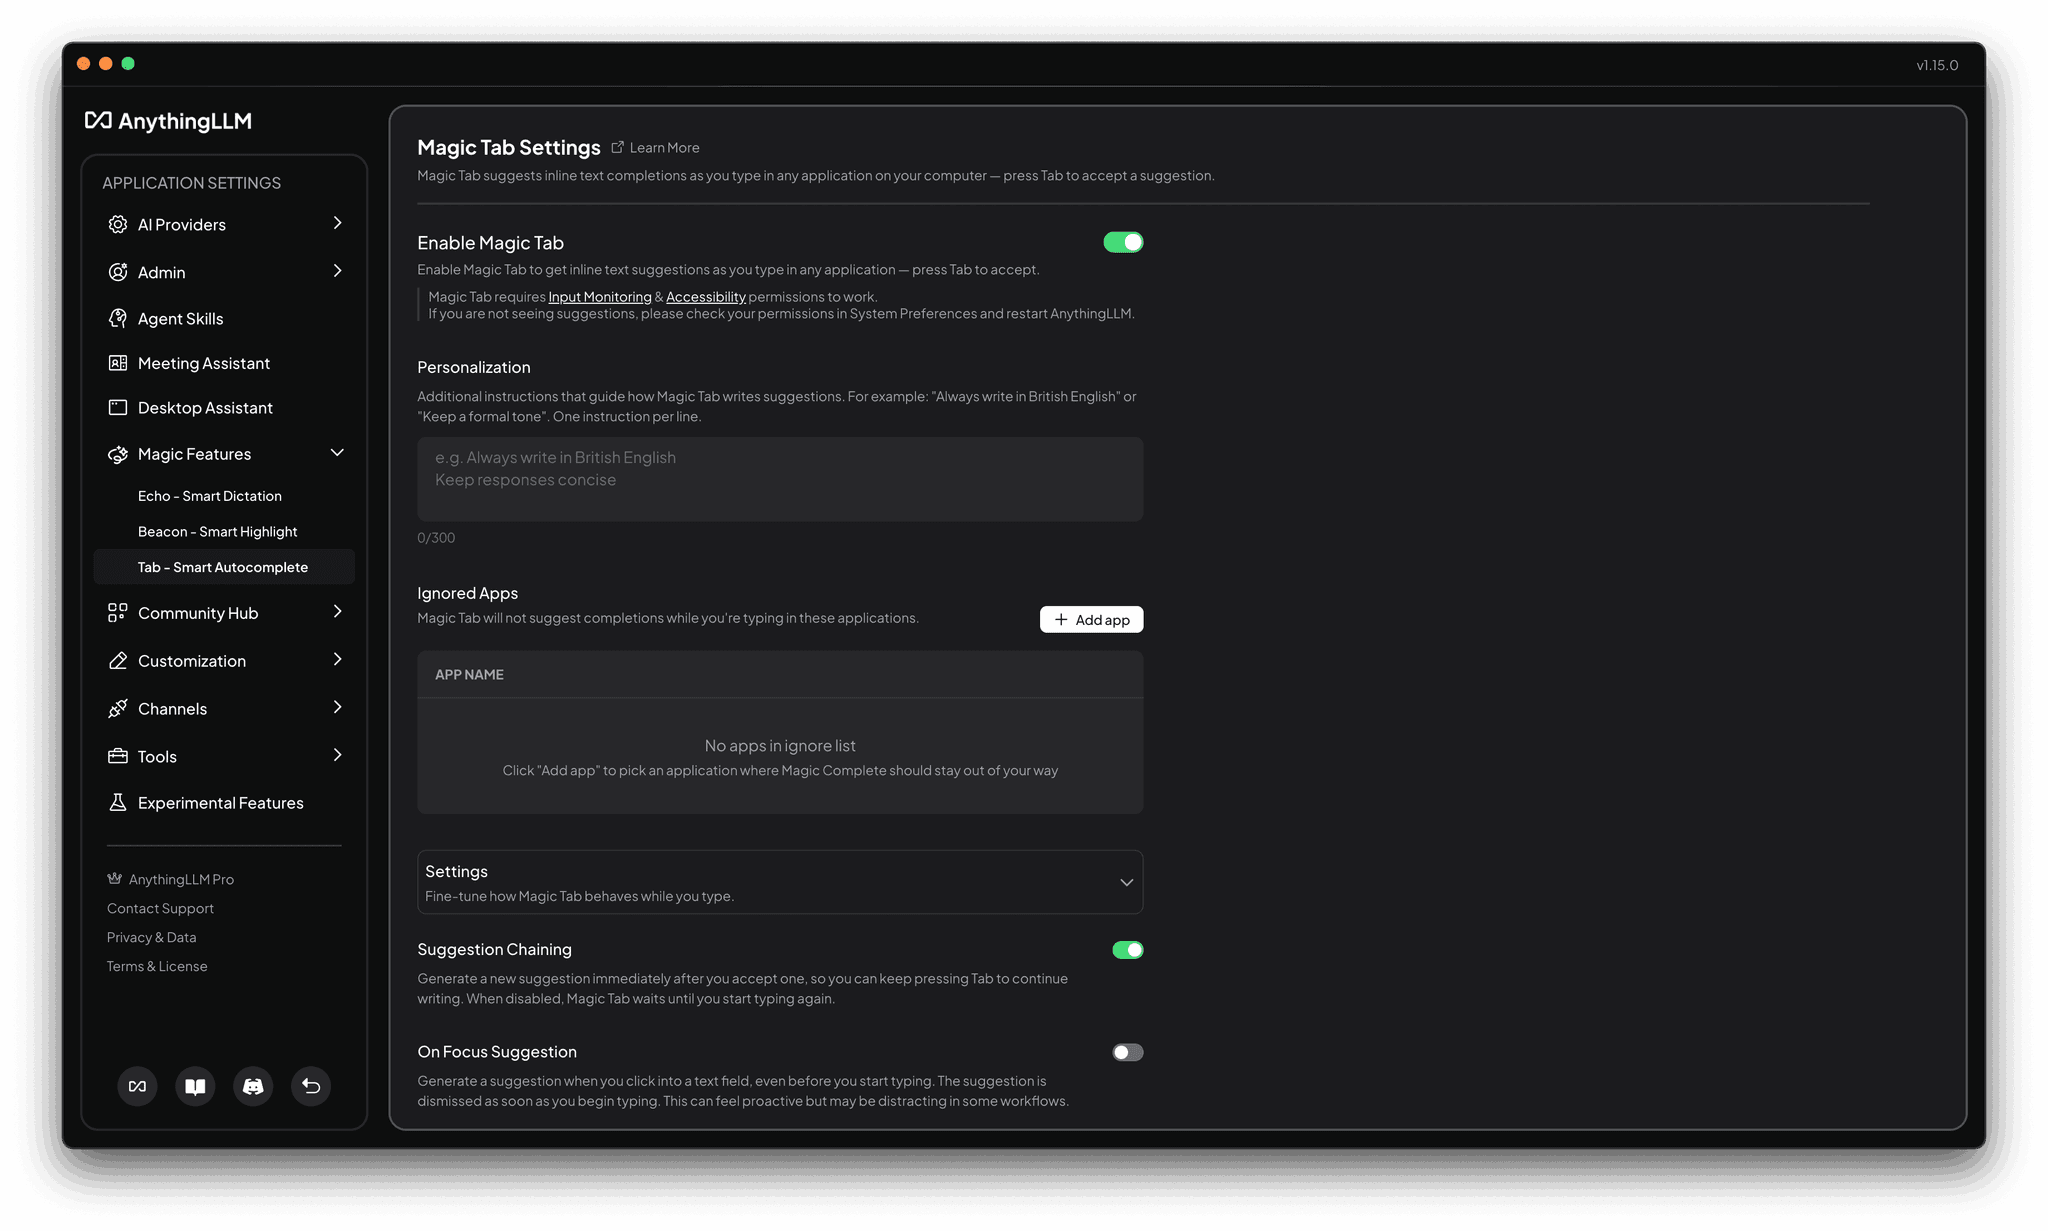Click the Desktop Assistant window icon
The image size is (2048, 1231).
coord(118,407)
